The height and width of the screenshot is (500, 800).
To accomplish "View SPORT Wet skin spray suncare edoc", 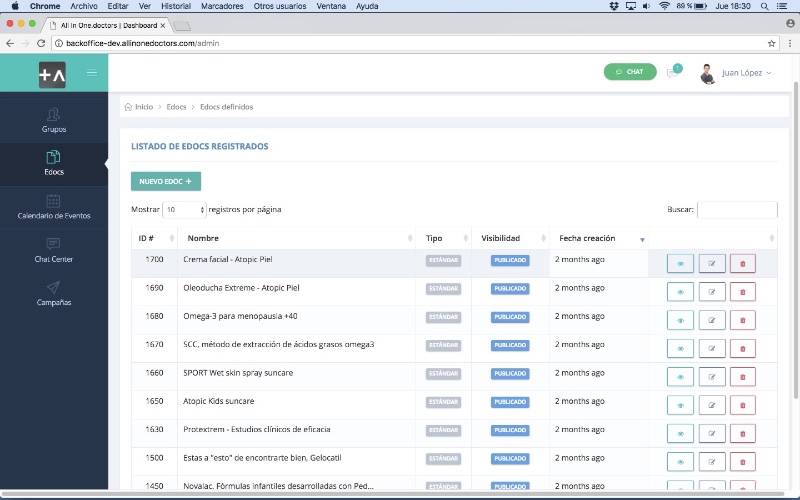I will [x=680, y=377].
